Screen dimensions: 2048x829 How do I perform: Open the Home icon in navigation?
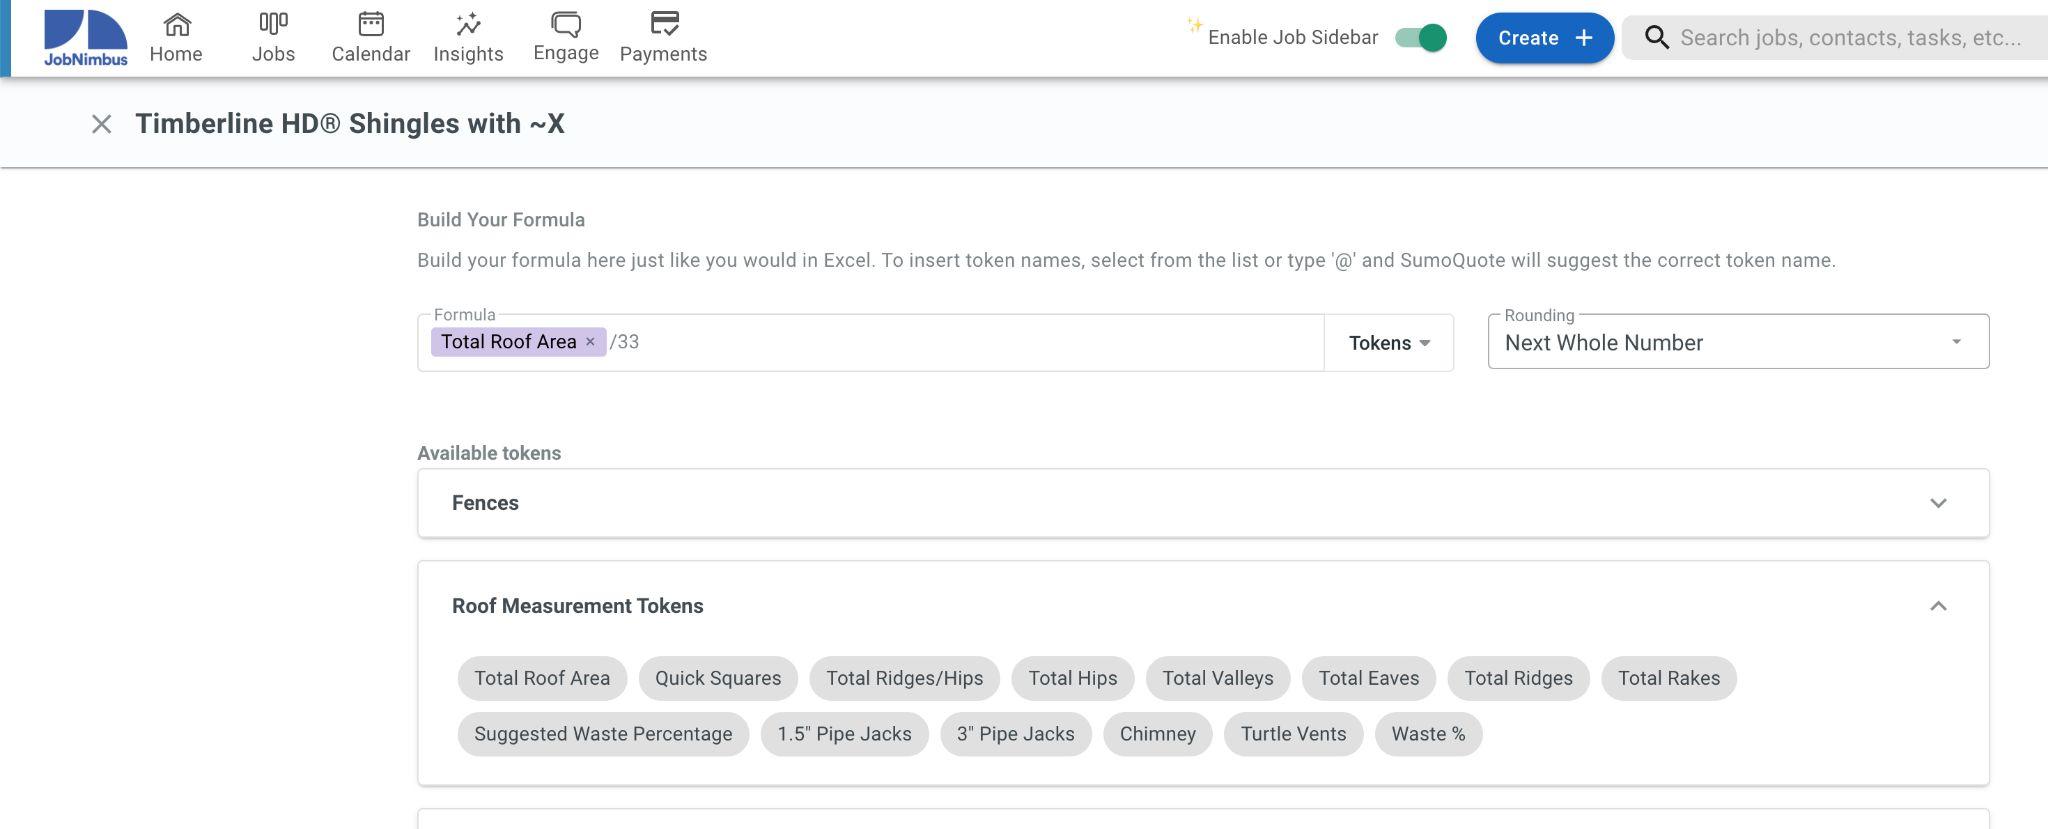point(176,23)
